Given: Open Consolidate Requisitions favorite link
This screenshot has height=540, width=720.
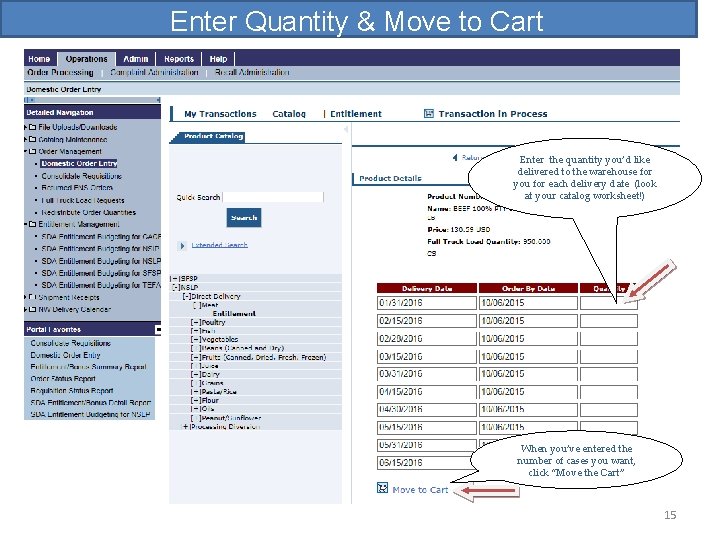Looking at the screenshot, I should pyautogui.click(x=71, y=343).
